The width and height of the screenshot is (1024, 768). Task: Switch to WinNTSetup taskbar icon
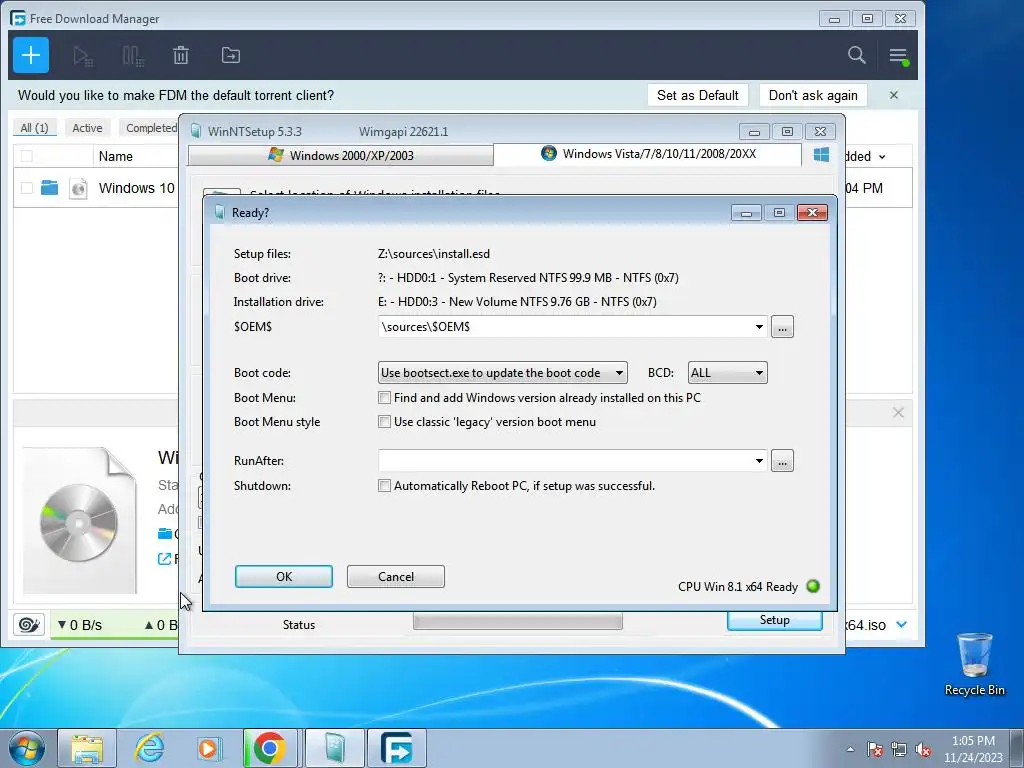tap(335, 748)
